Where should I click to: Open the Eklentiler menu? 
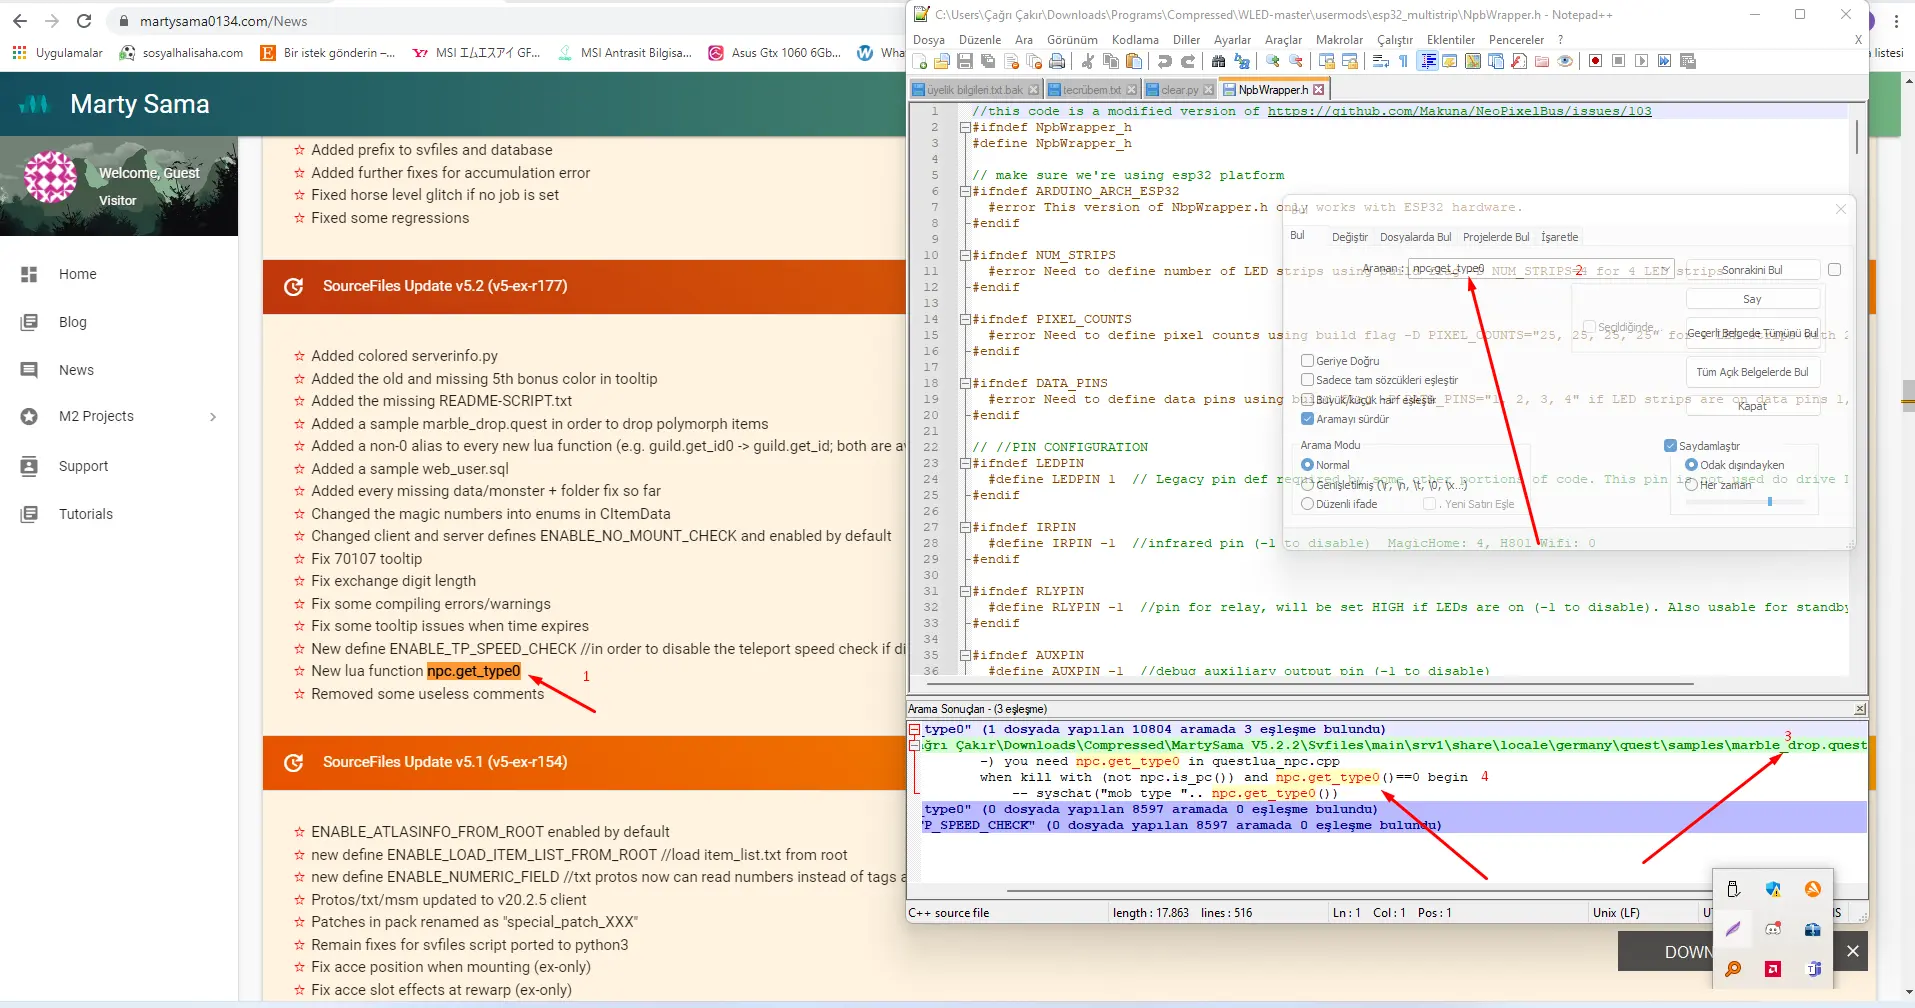[x=1450, y=40]
